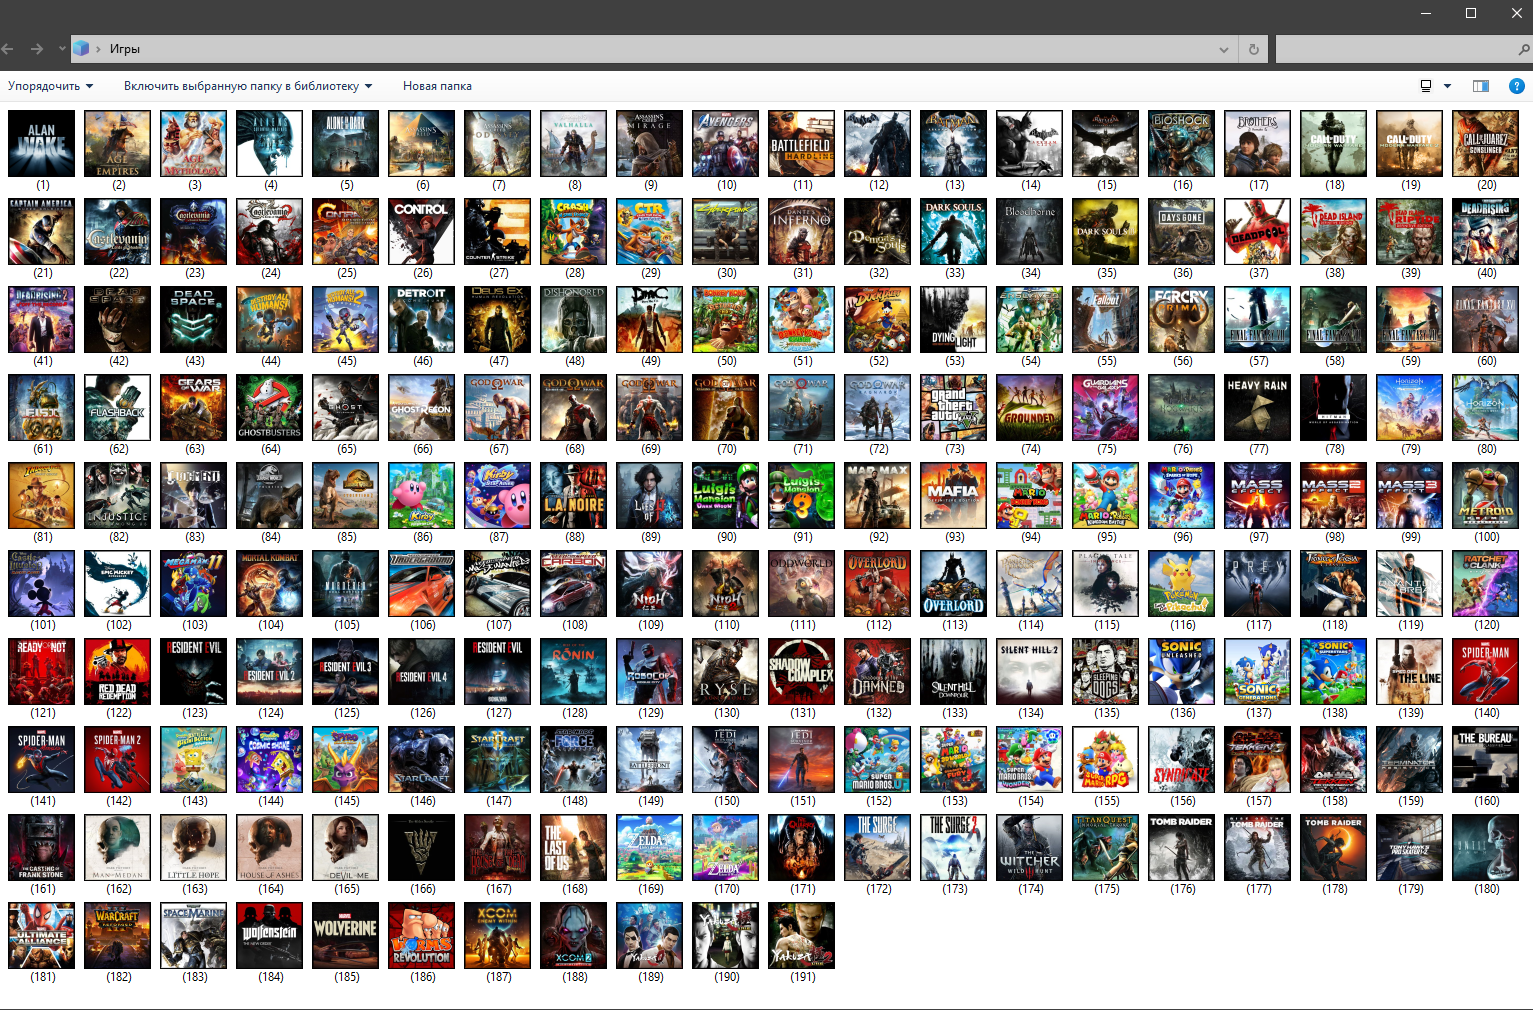
Task: Select the Alan Wake folder (1)
Action: pyautogui.click(x=42, y=144)
